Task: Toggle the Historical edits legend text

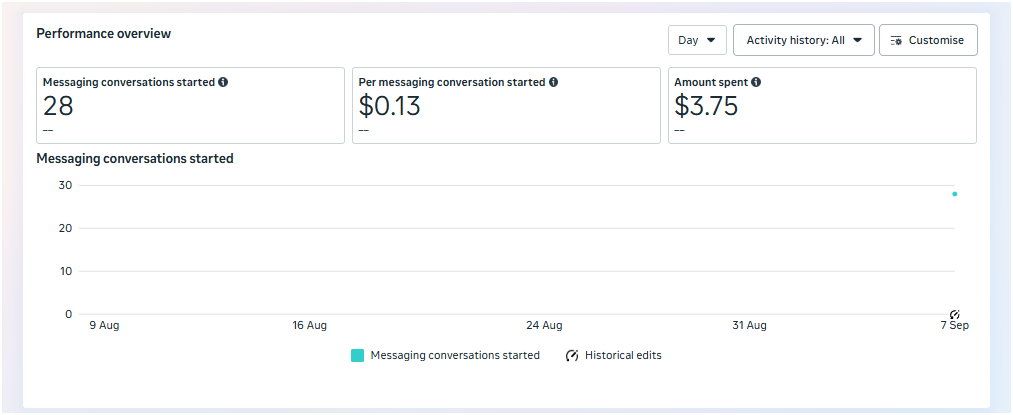Action: tap(623, 355)
